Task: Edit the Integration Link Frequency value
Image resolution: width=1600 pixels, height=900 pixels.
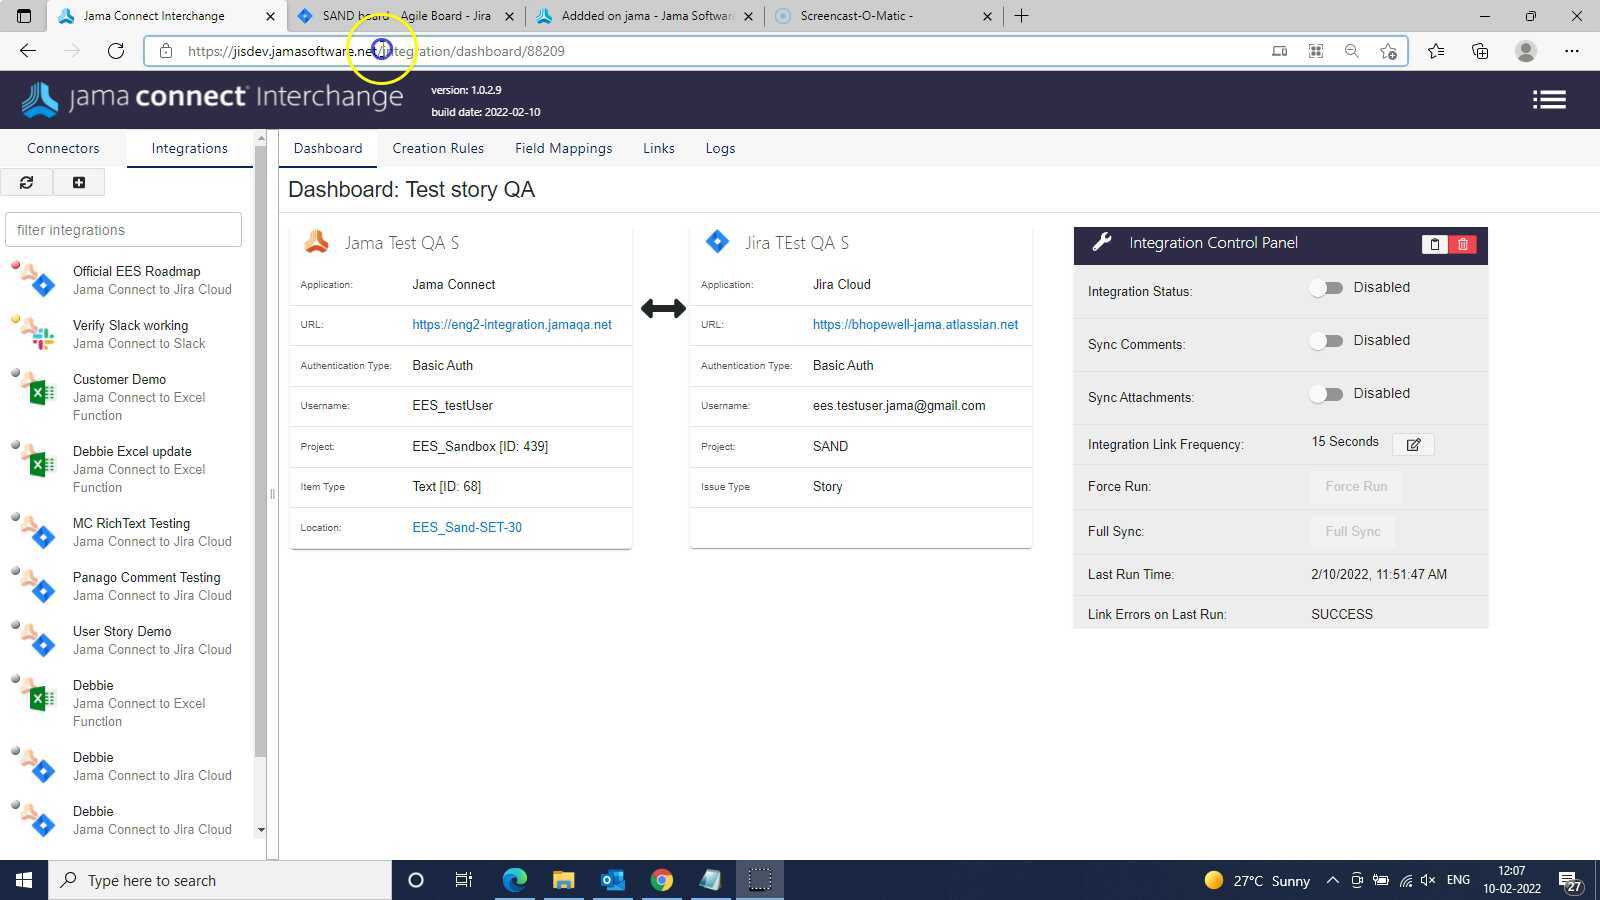Action: point(1413,444)
